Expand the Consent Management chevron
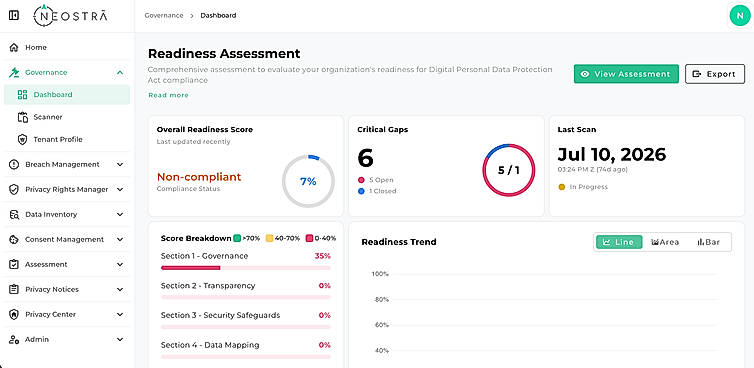 (120, 240)
